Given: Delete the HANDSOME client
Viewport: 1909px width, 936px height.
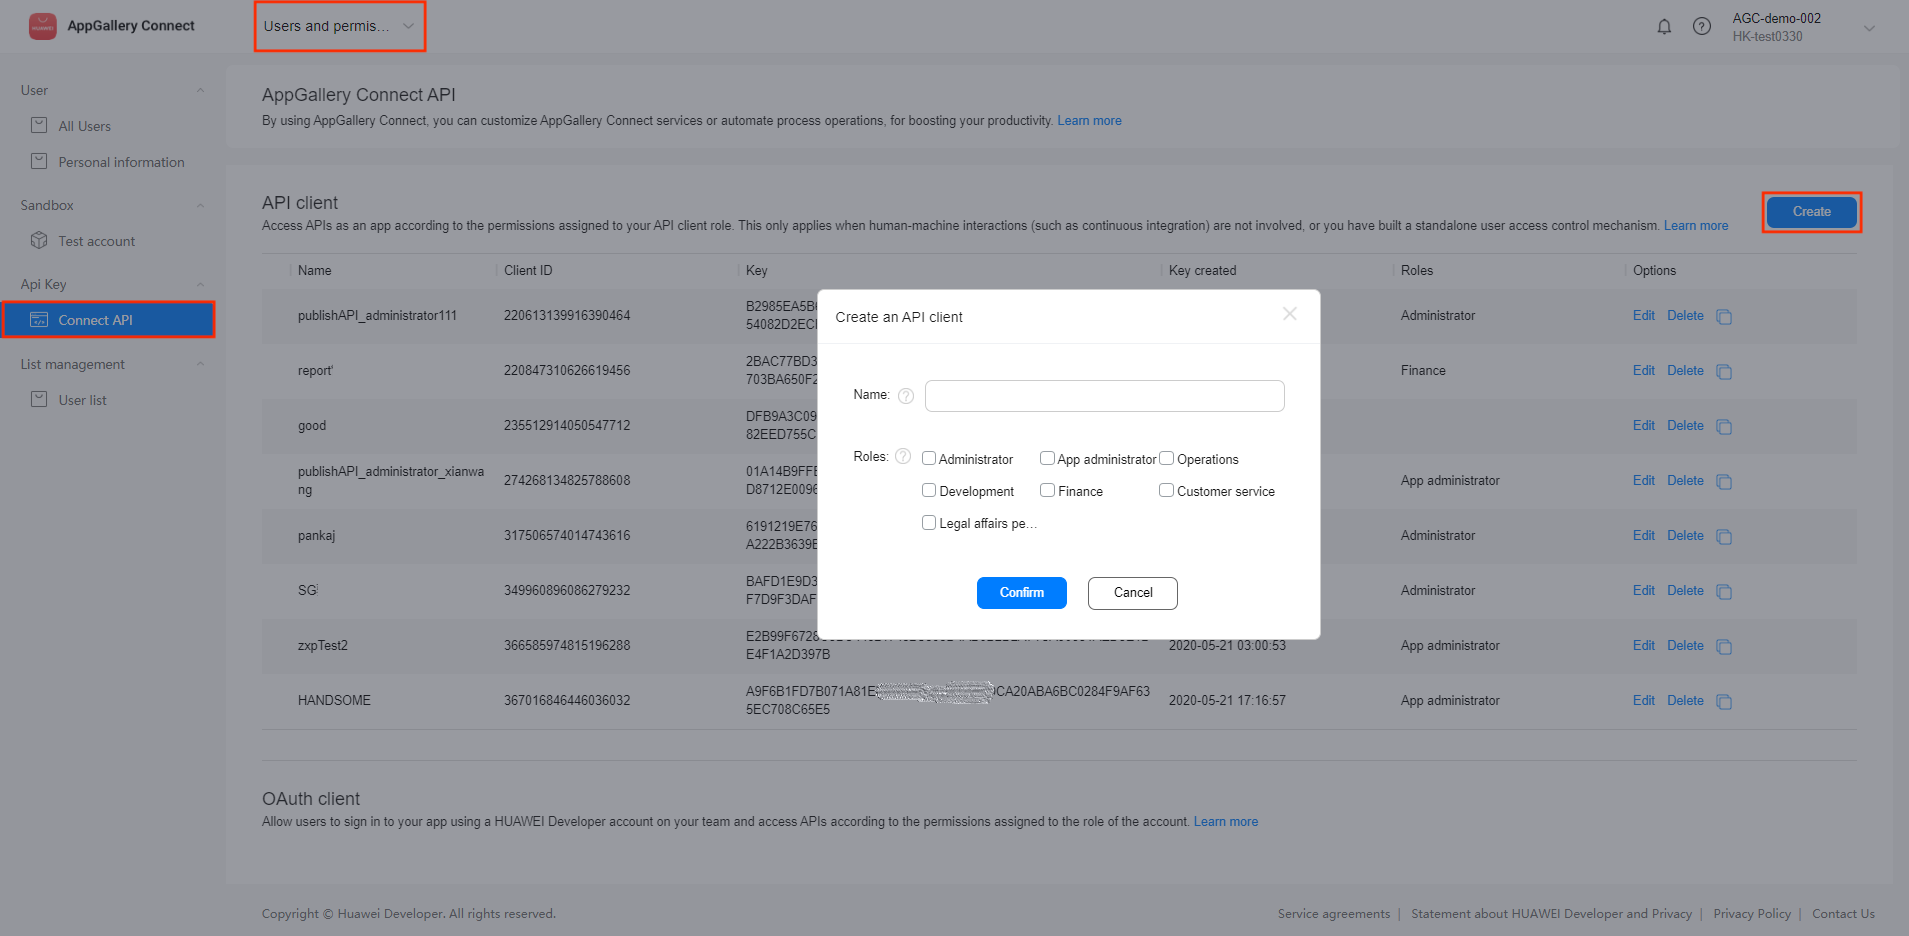Looking at the screenshot, I should (1685, 700).
